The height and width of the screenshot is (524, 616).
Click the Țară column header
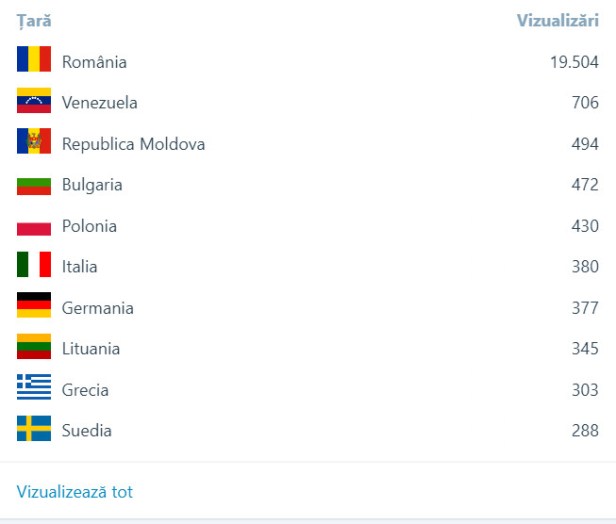point(34,21)
